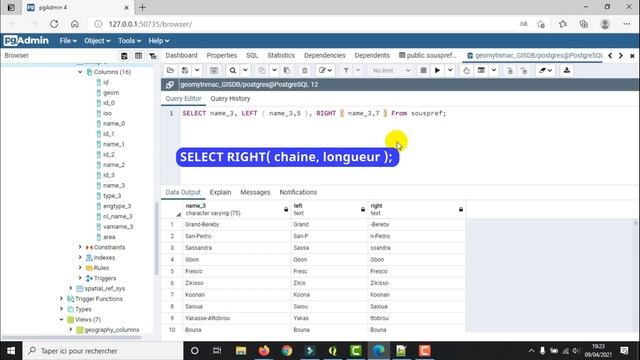Click the connection status link icon
Screen dimensions: 640x360
pyautogui.click(x=170, y=84)
